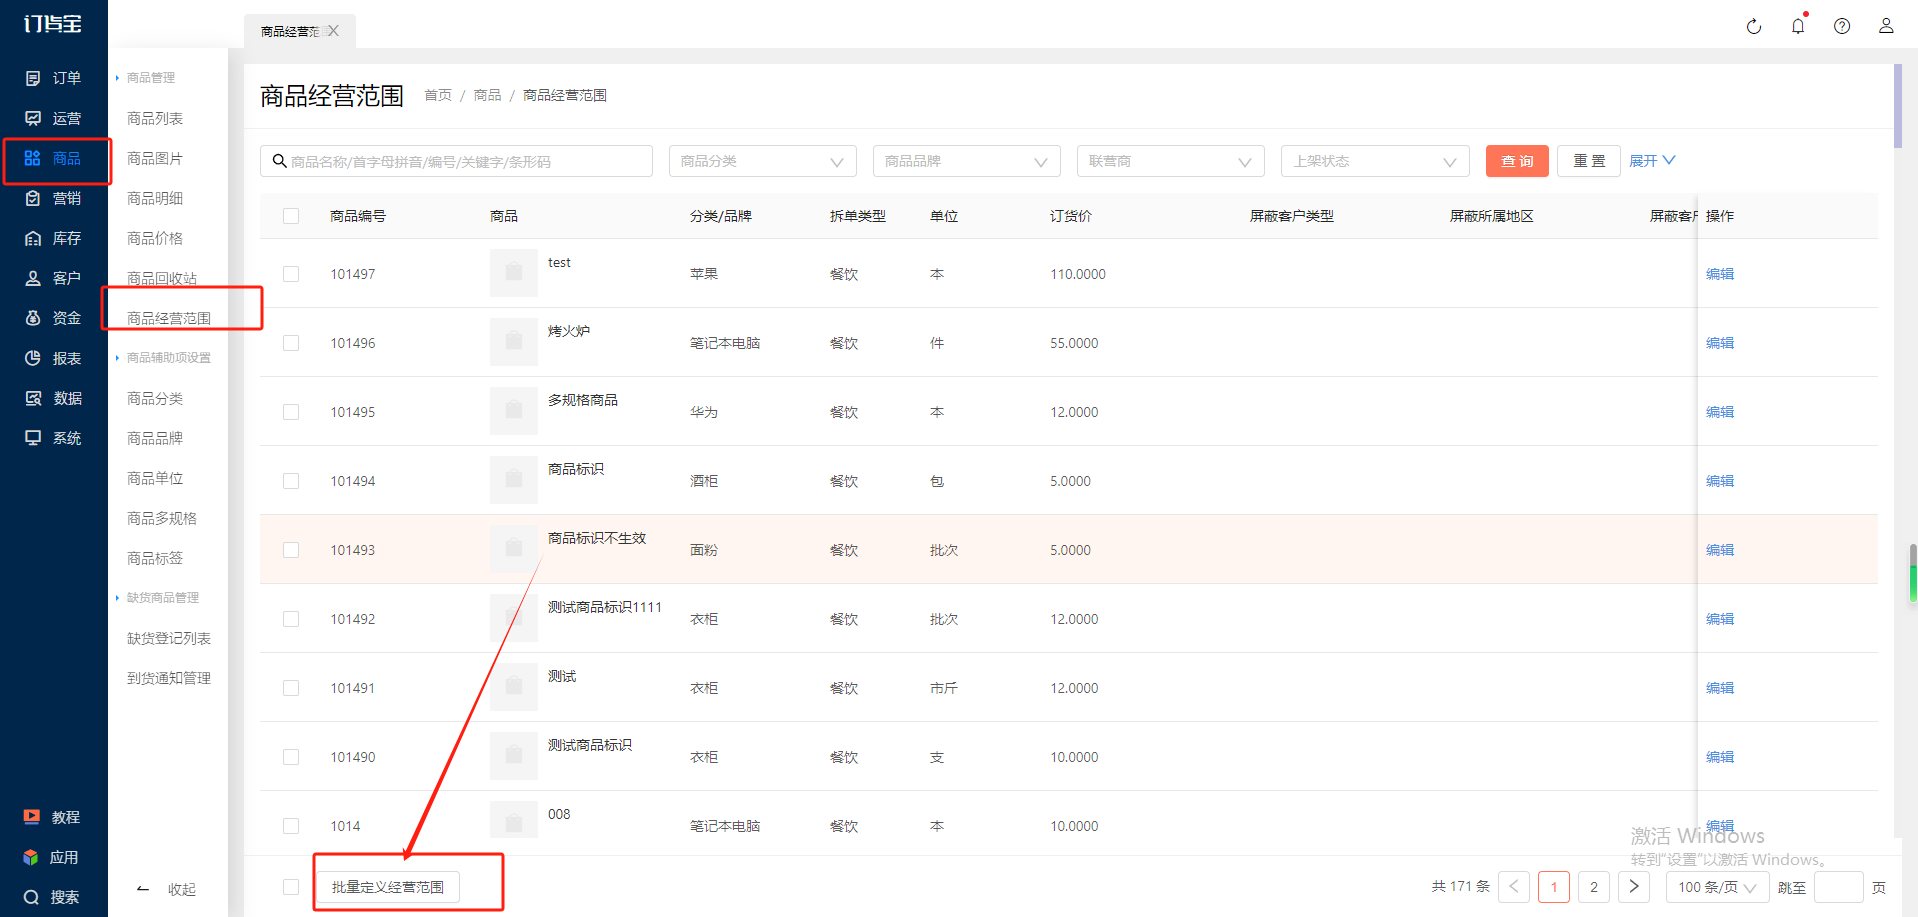
Task: Click the product name search field
Action: (460, 161)
